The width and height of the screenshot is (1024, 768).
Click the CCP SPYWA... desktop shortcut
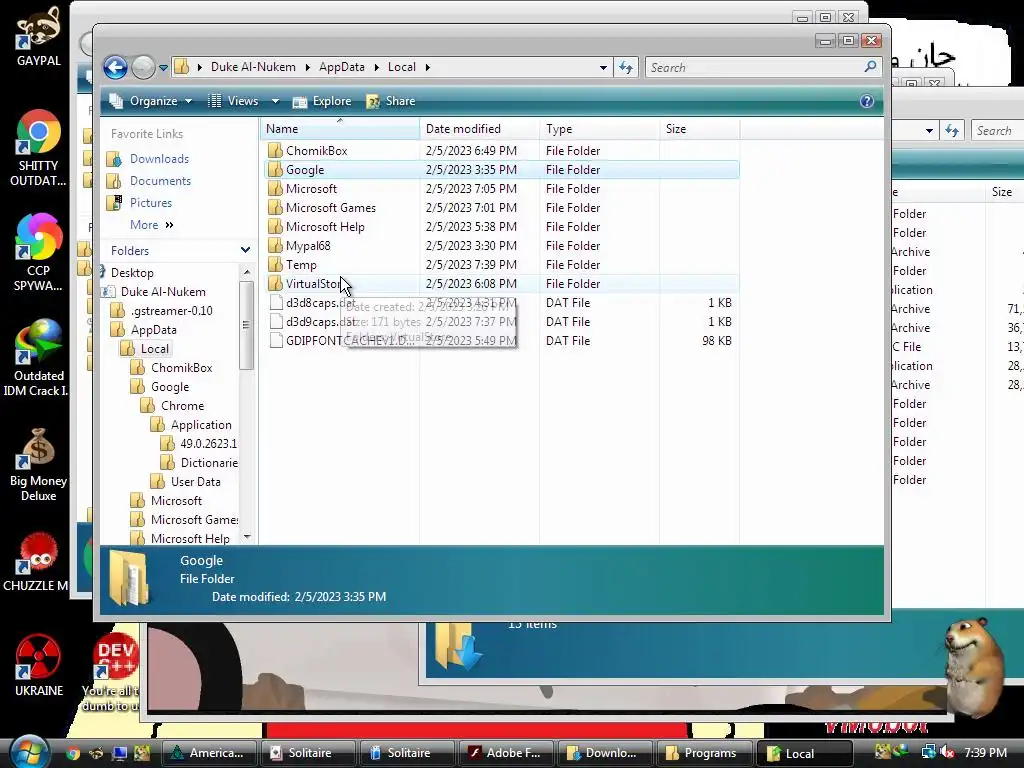[39, 252]
